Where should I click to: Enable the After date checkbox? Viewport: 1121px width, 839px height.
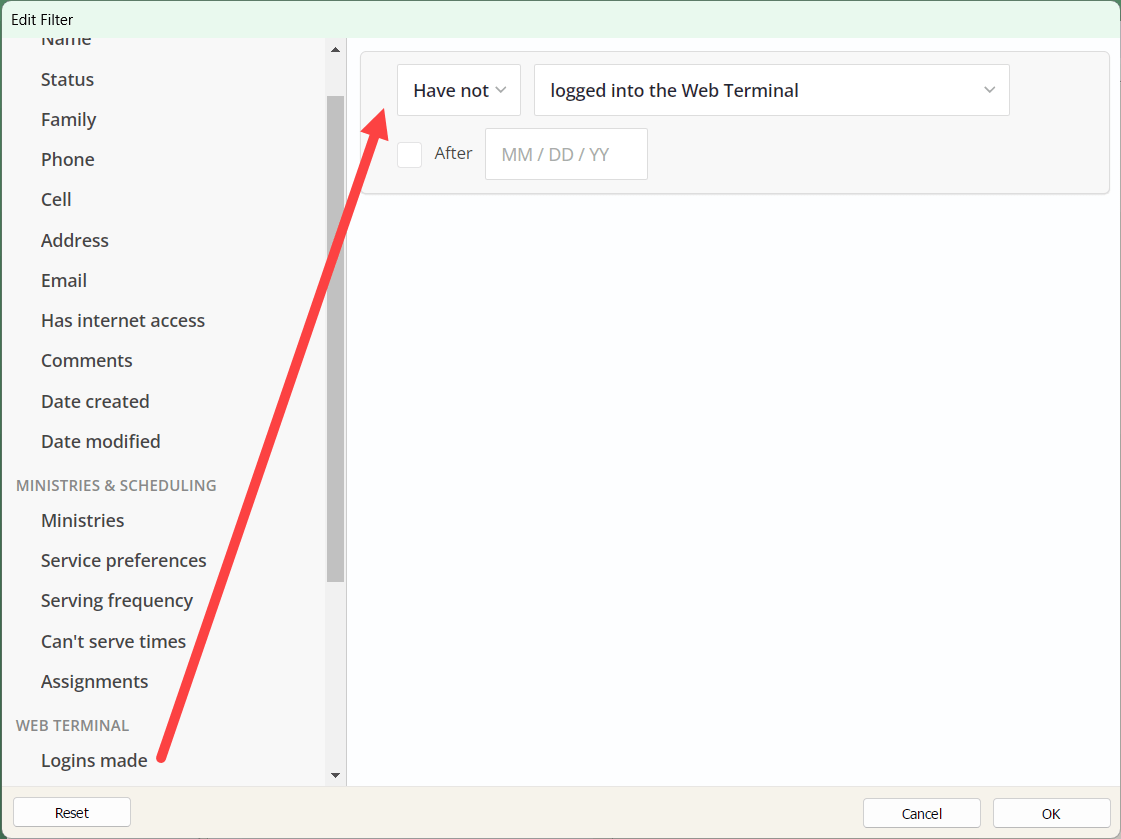coord(409,154)
